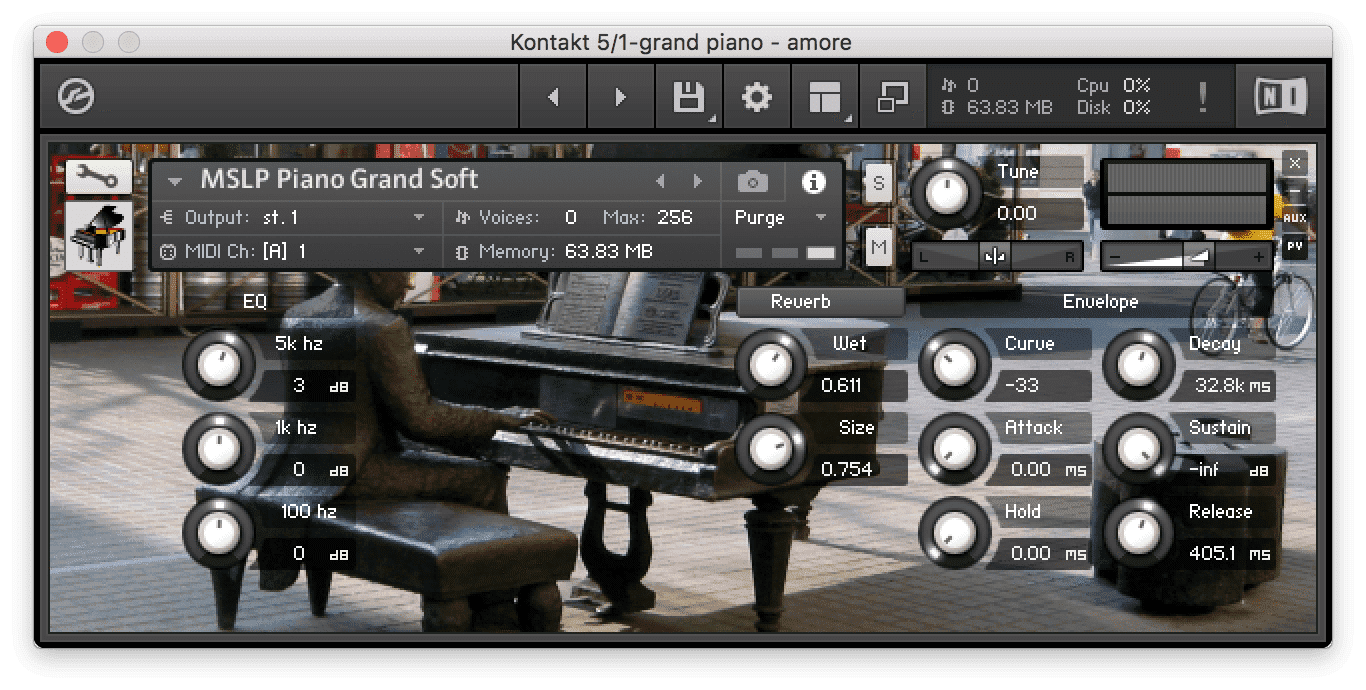Click the envelope Attack knob

tap(953, 448)
